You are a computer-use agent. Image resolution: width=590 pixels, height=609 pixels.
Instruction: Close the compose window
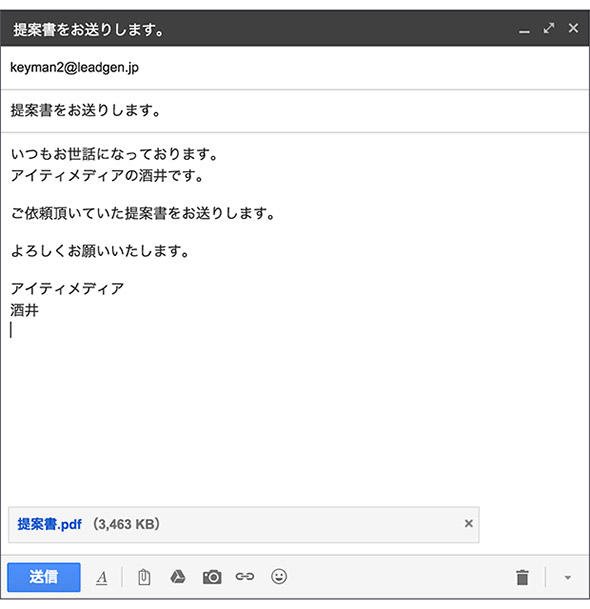(x=573, y=28)
